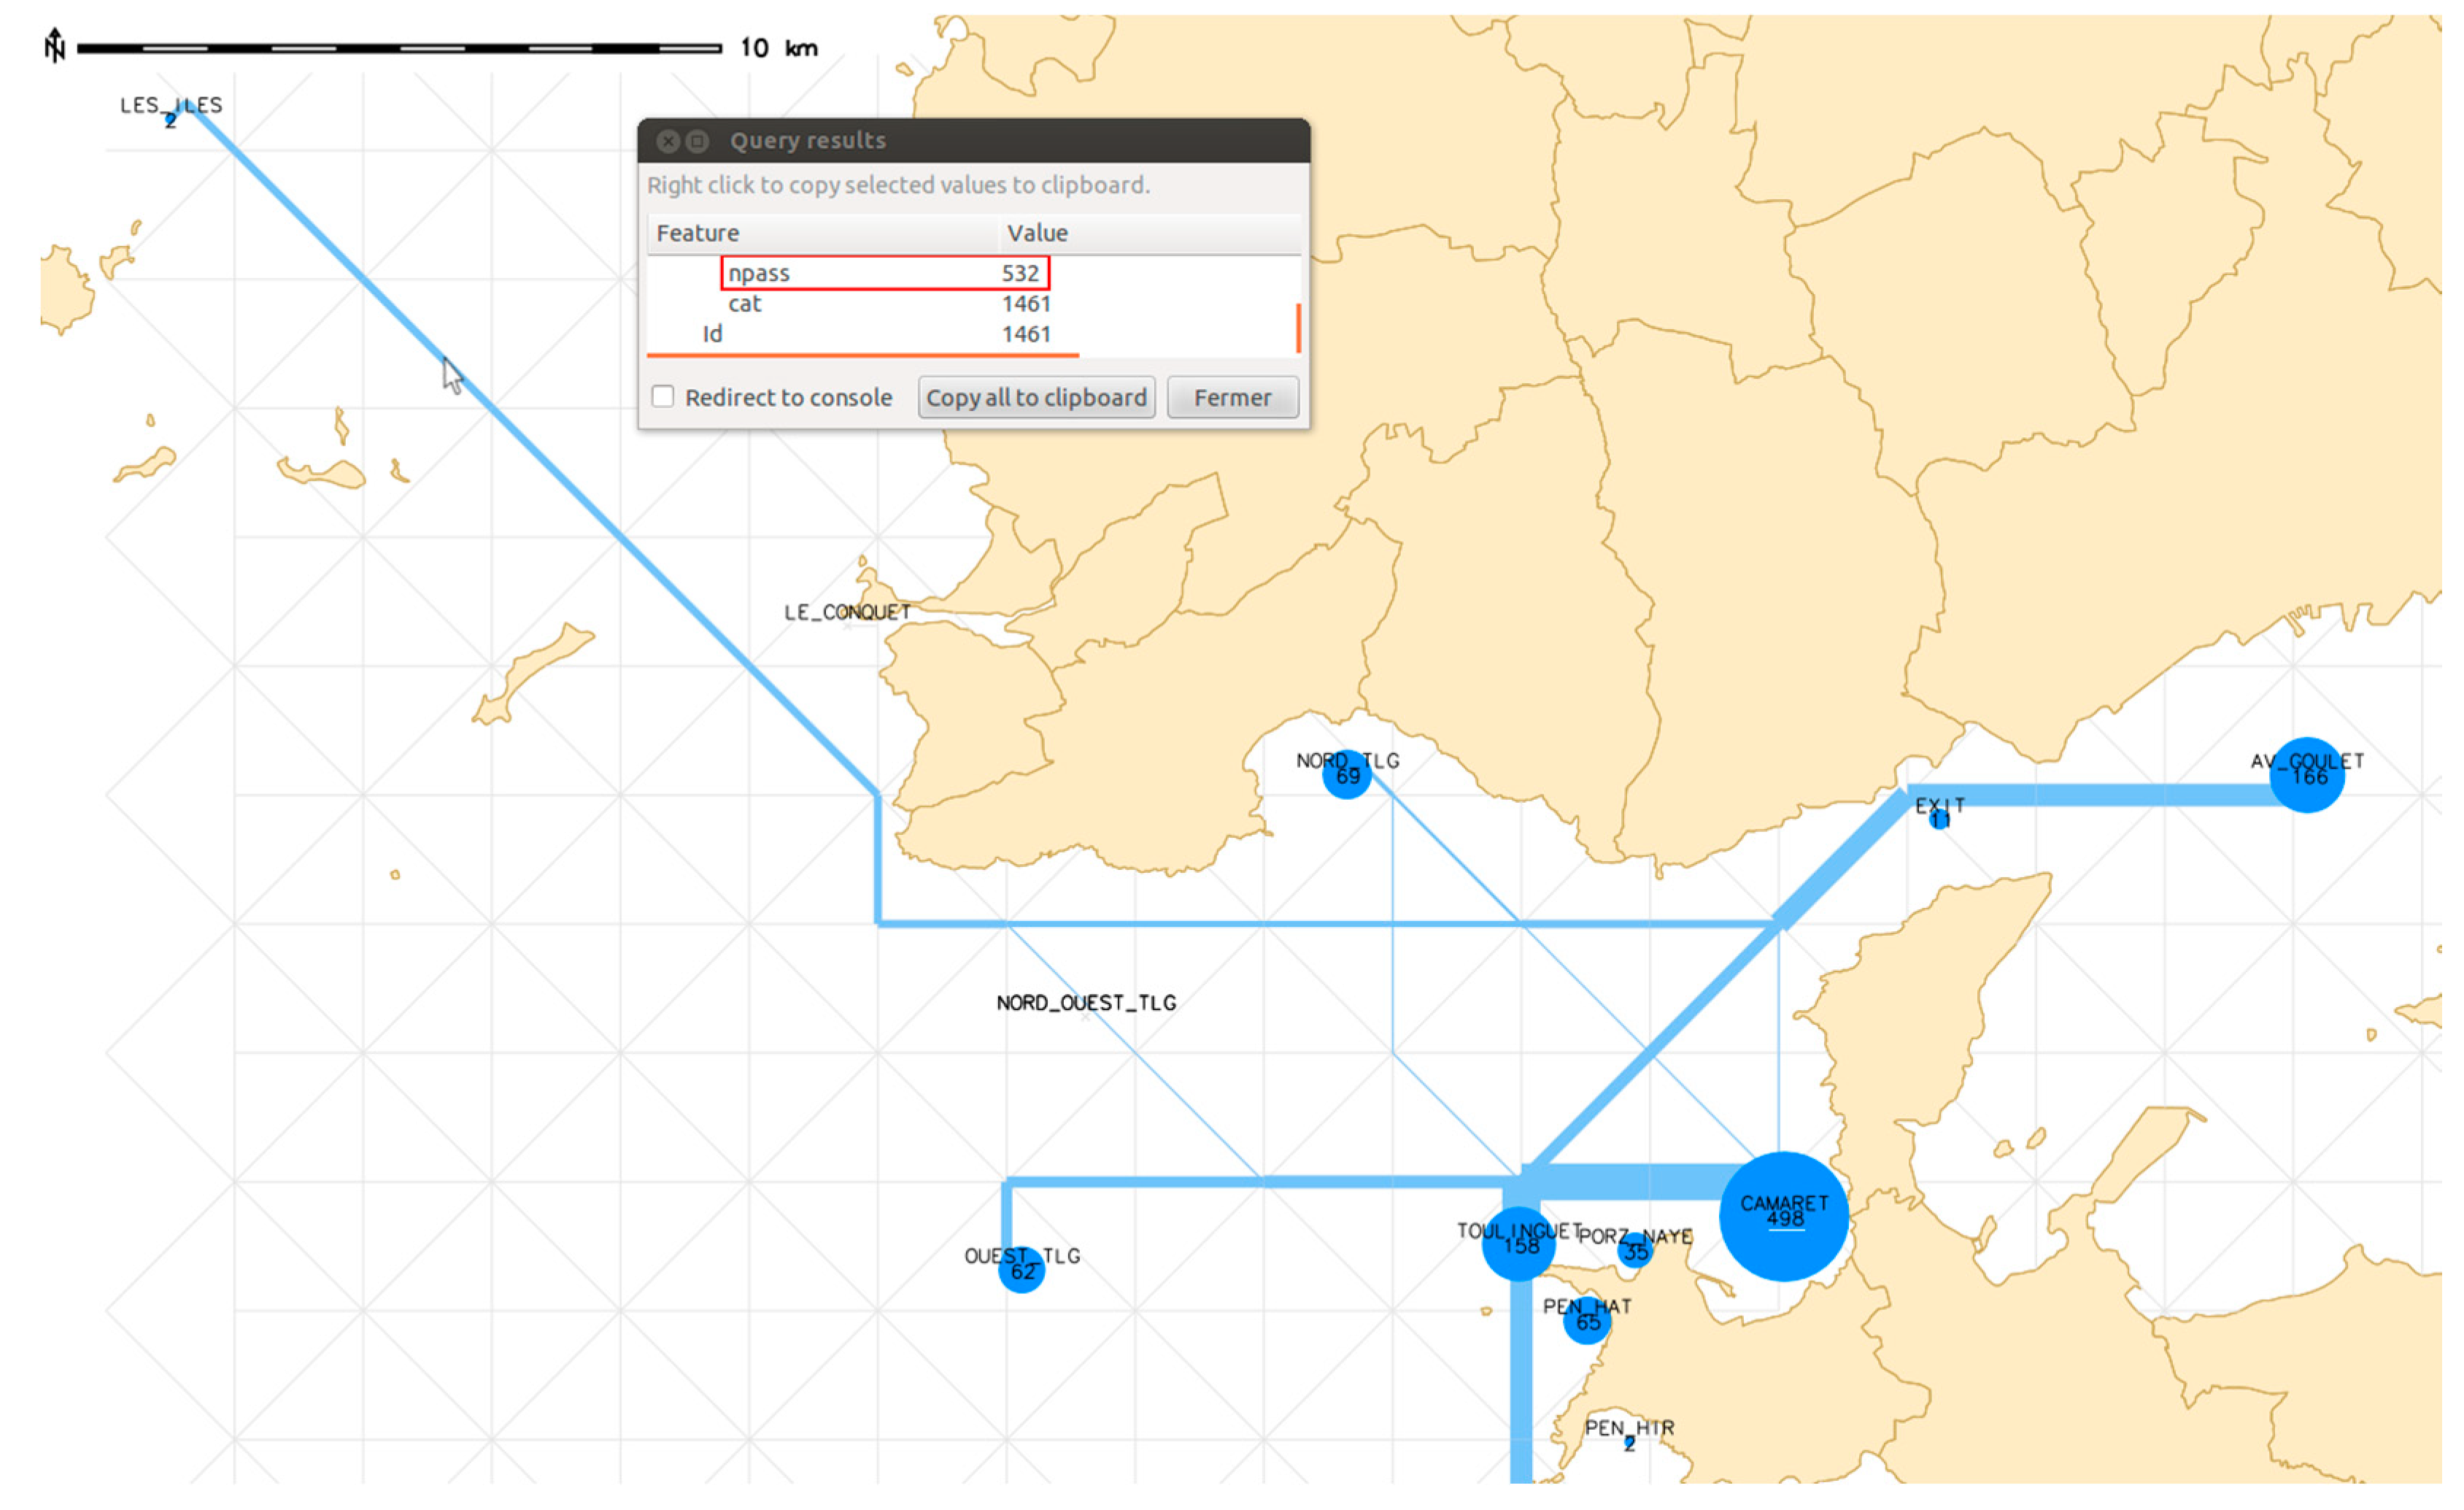Click the vertical orange scrollbar in results
The height and width of the screenshot is (1510, 2464).
[x=1298, y=328]
